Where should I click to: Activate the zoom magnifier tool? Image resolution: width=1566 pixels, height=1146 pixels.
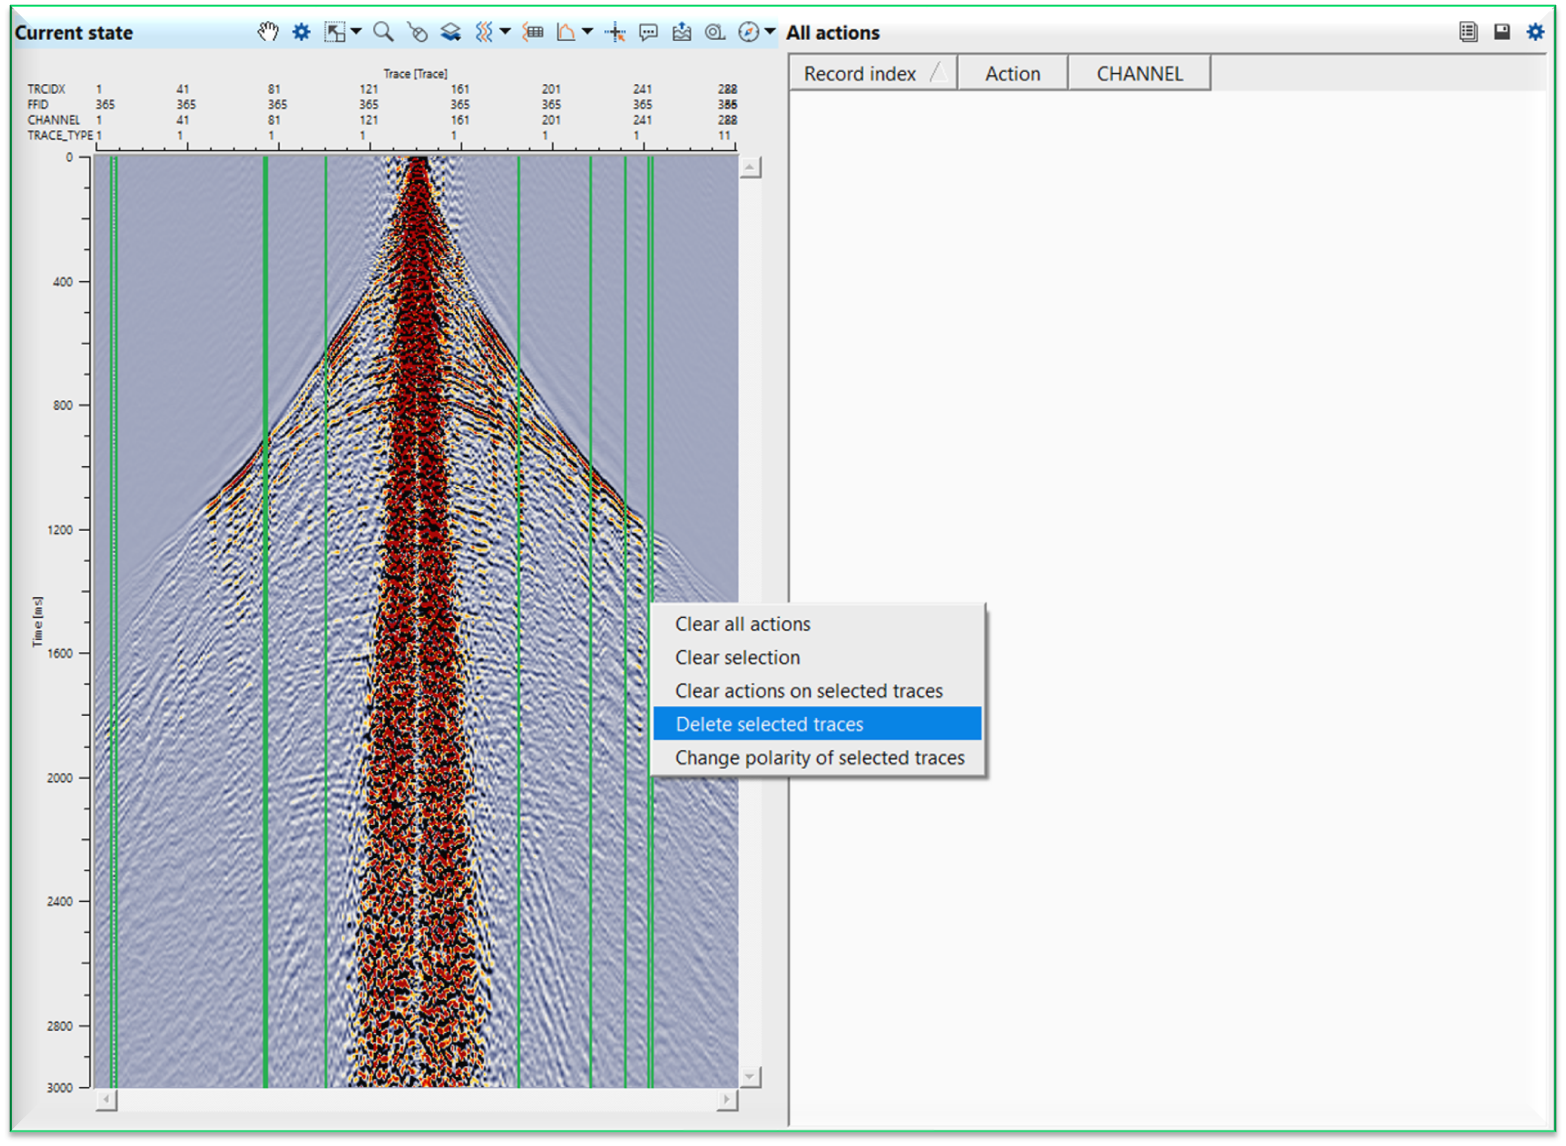coord(383,31)
